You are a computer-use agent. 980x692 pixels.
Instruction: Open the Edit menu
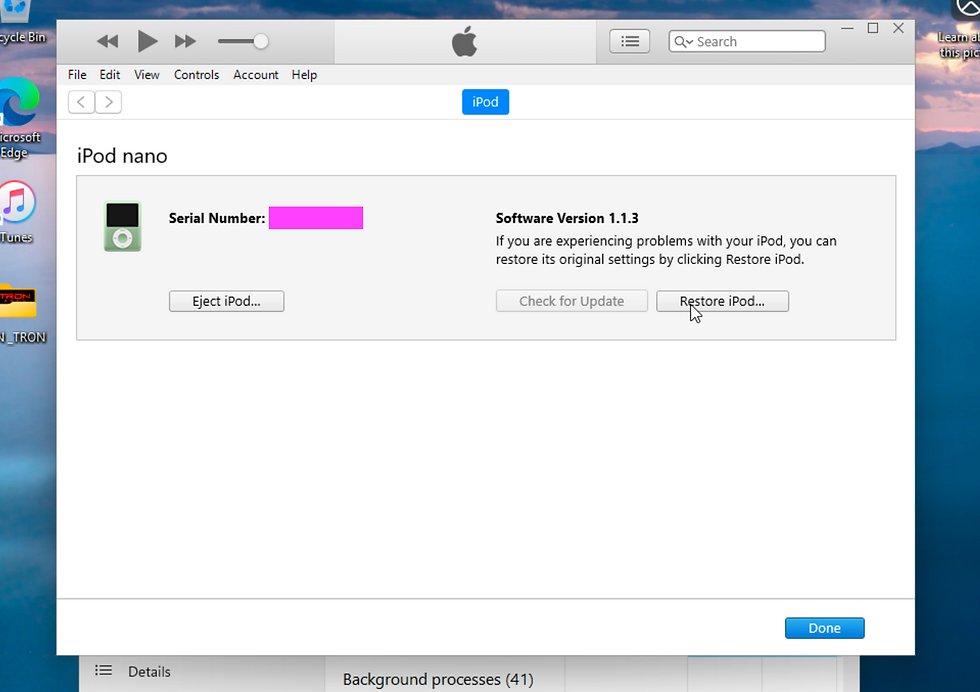(109, 74)
